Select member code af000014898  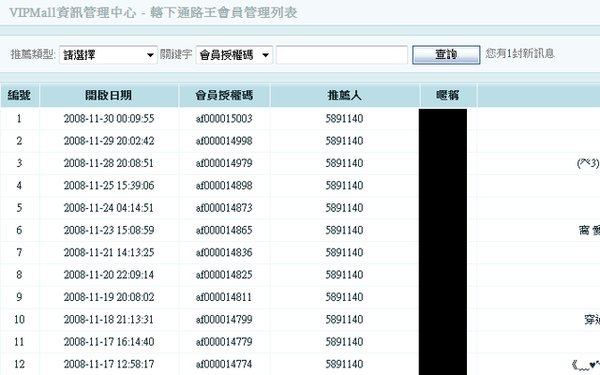pyautogui.click(x=224, y=186)
